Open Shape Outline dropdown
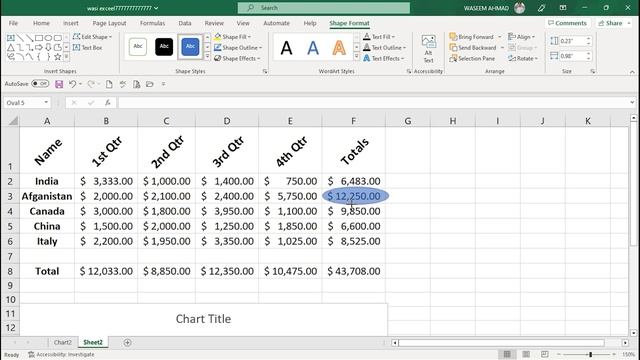This screenshot has width=640, height=360. 238,48
